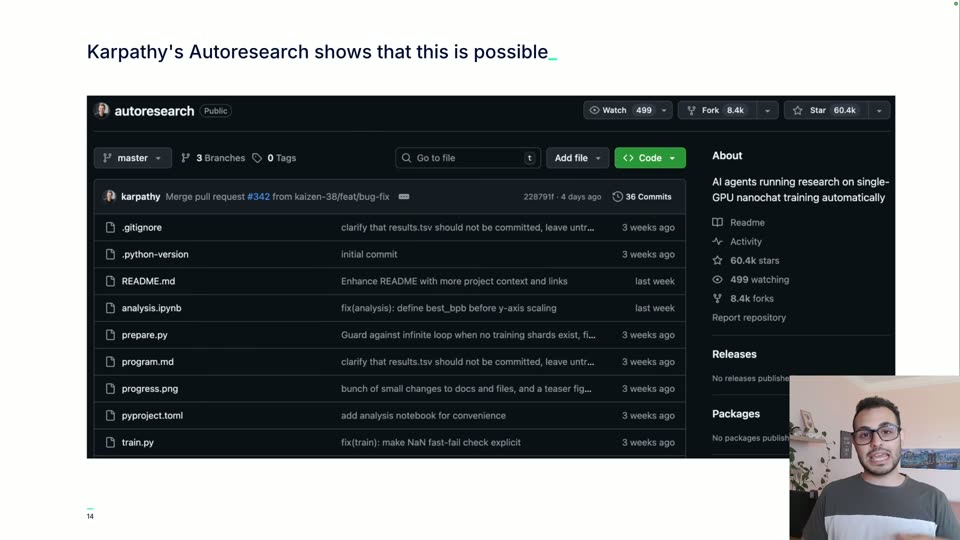
Task: Click file icon for analysis.ipynb
Action: click(x=110, y=308)
